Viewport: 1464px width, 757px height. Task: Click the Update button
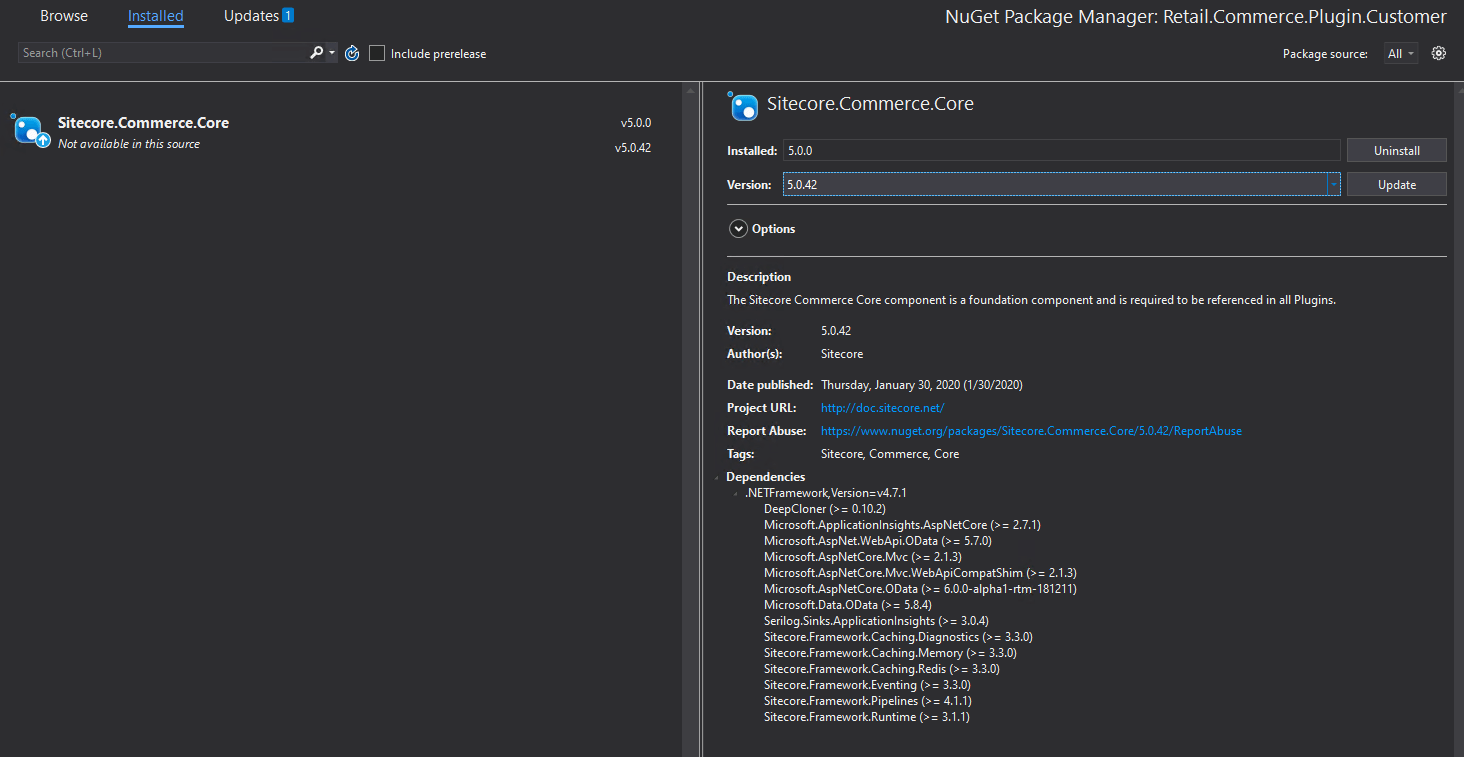click(x=1397, y=184)
